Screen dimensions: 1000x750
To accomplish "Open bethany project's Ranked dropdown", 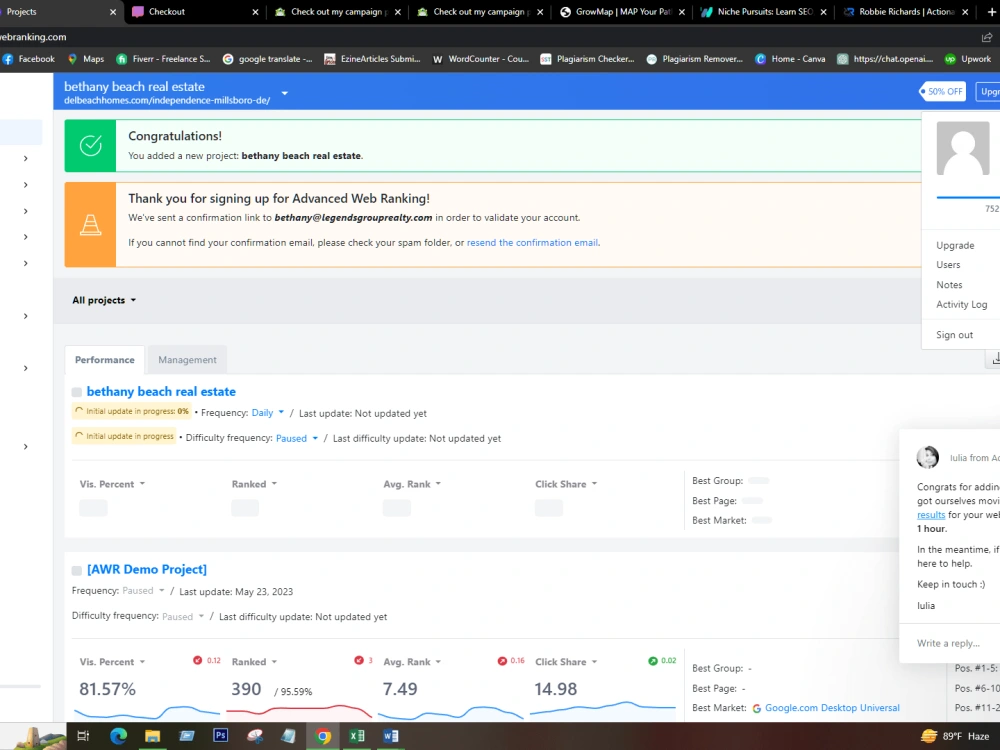I will pyautogui.click(x=254, y=484).
